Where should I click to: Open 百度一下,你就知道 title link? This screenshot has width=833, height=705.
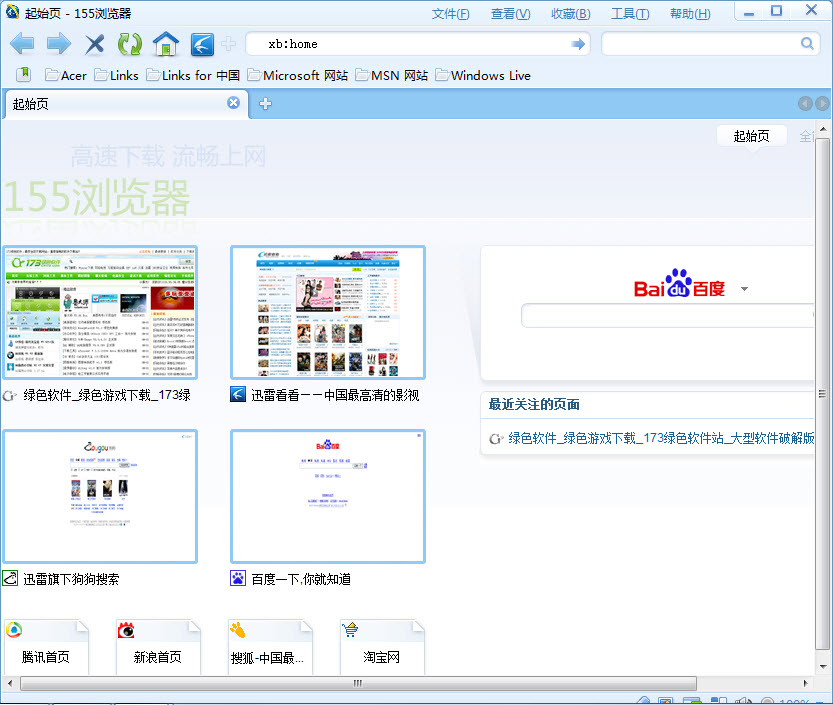point(301,579)
